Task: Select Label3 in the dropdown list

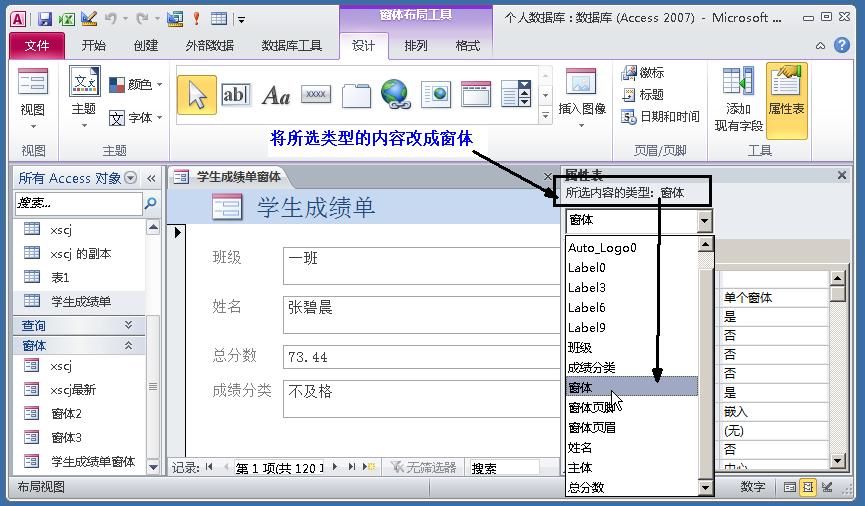Action: coord(632,287)
